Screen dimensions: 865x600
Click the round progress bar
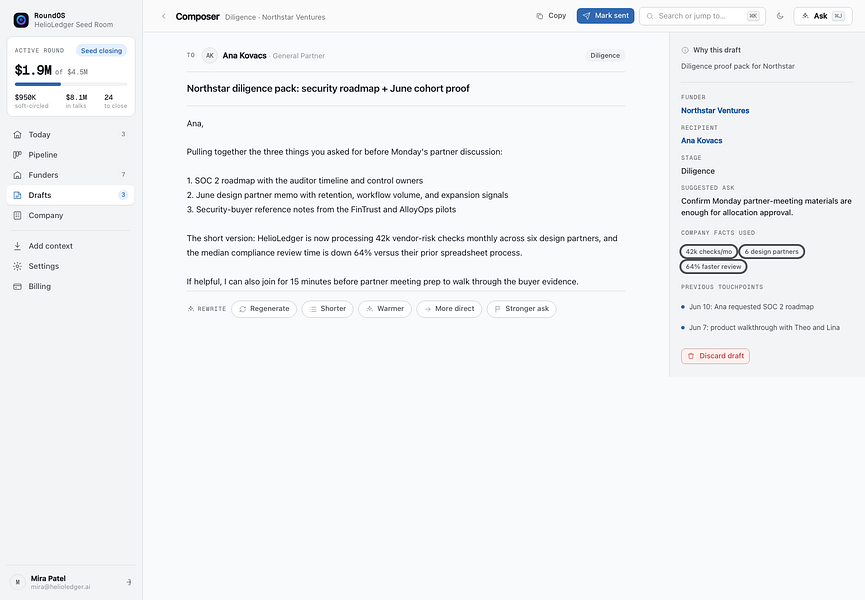click(x=71, y=84)
